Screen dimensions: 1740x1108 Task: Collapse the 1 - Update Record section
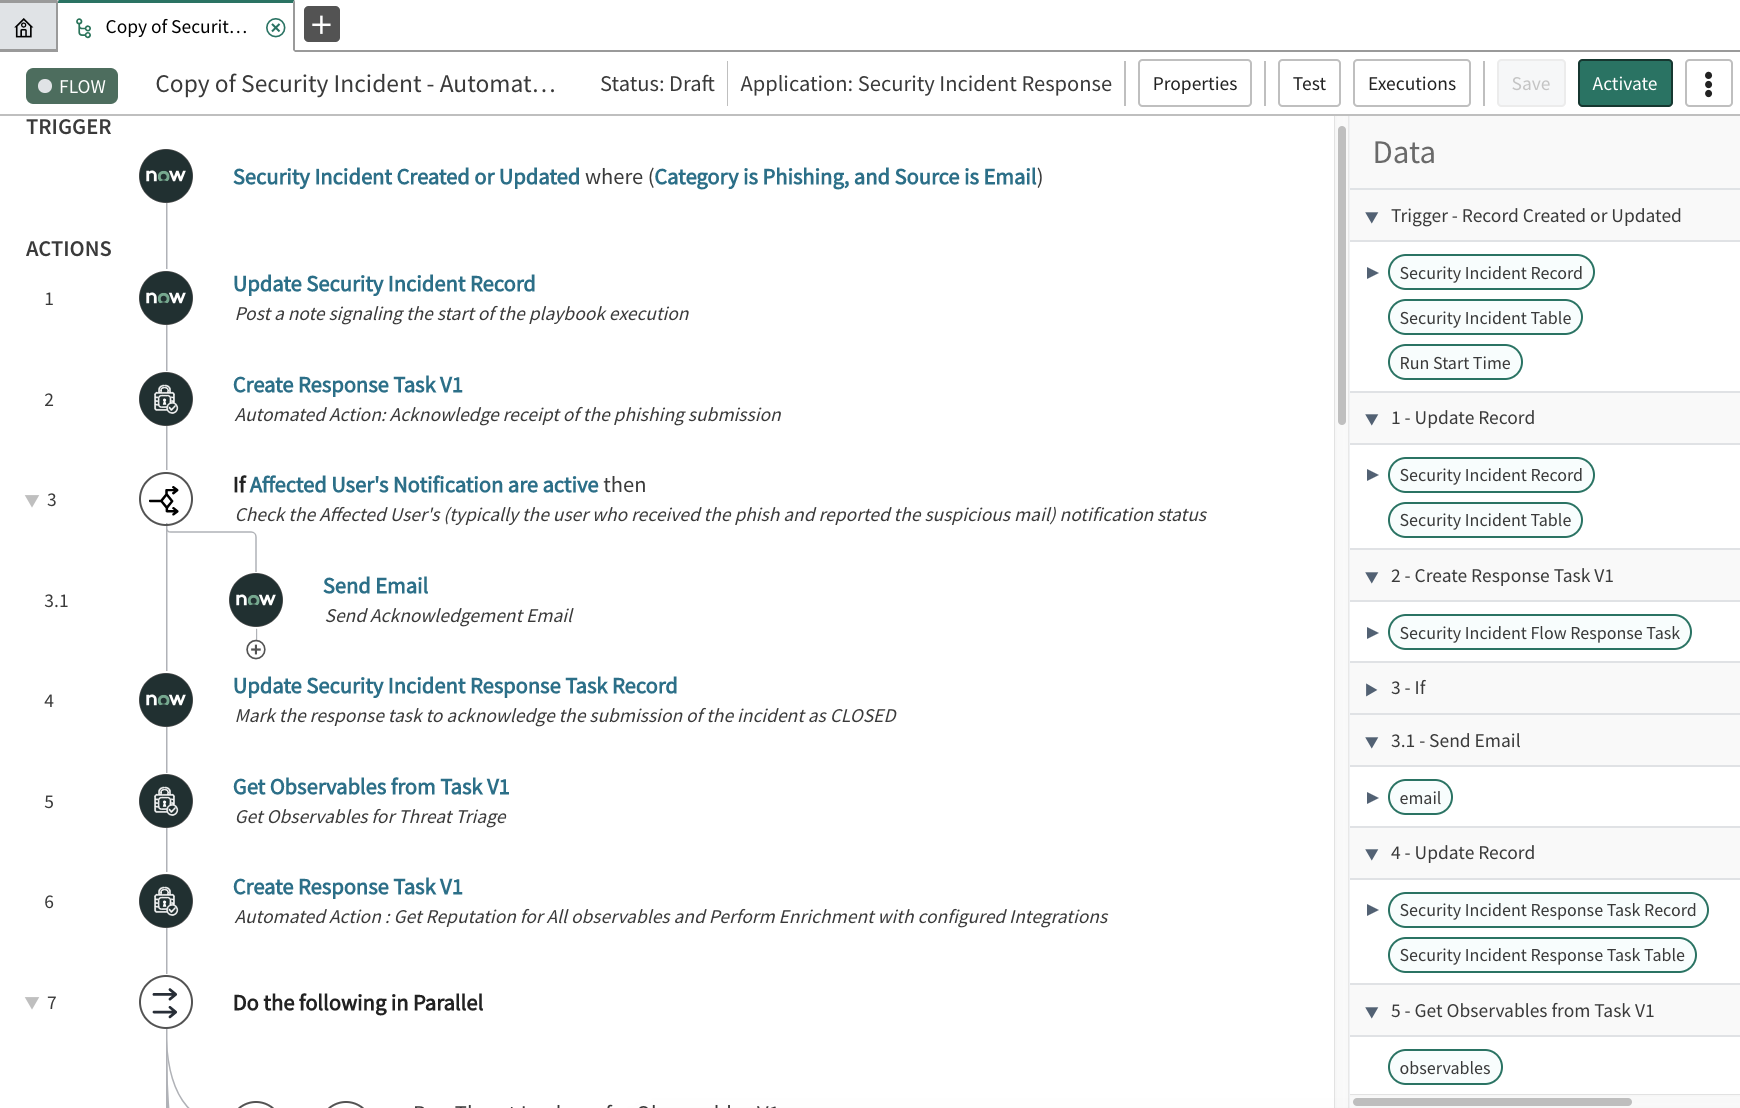[1372, 419]
